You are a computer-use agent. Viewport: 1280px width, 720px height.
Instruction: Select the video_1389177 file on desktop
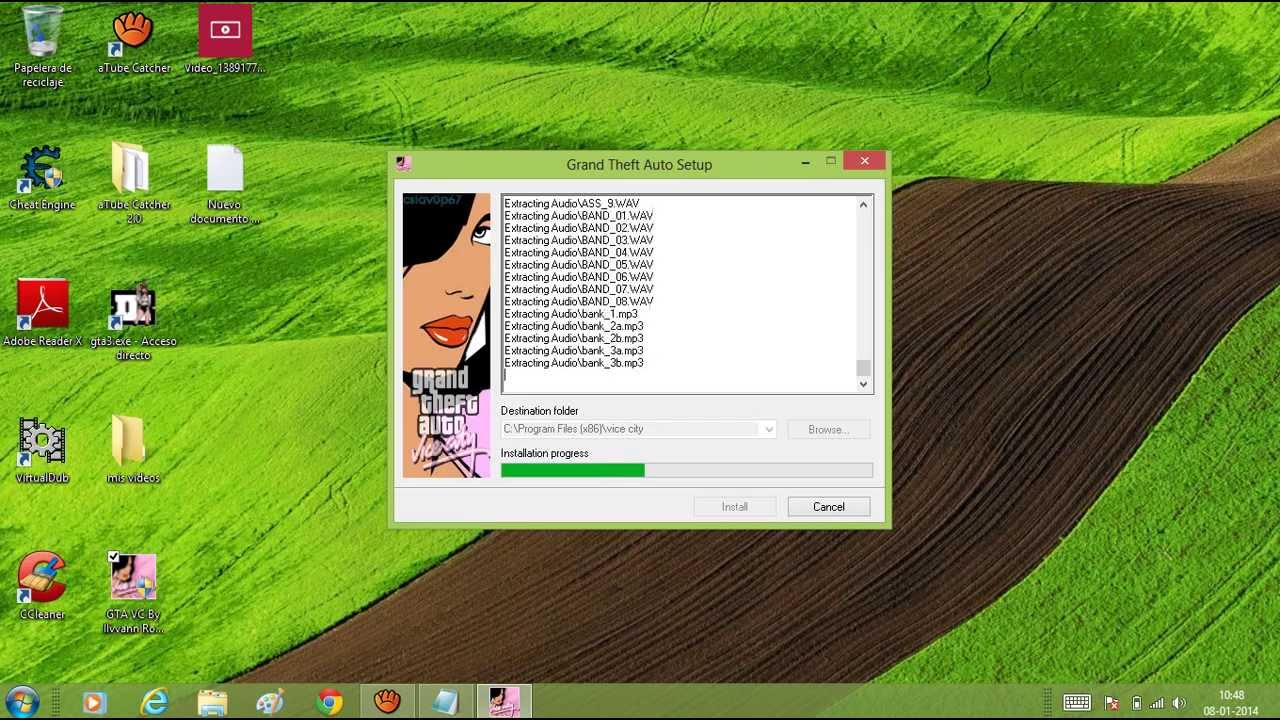click(x=225, y=41)
